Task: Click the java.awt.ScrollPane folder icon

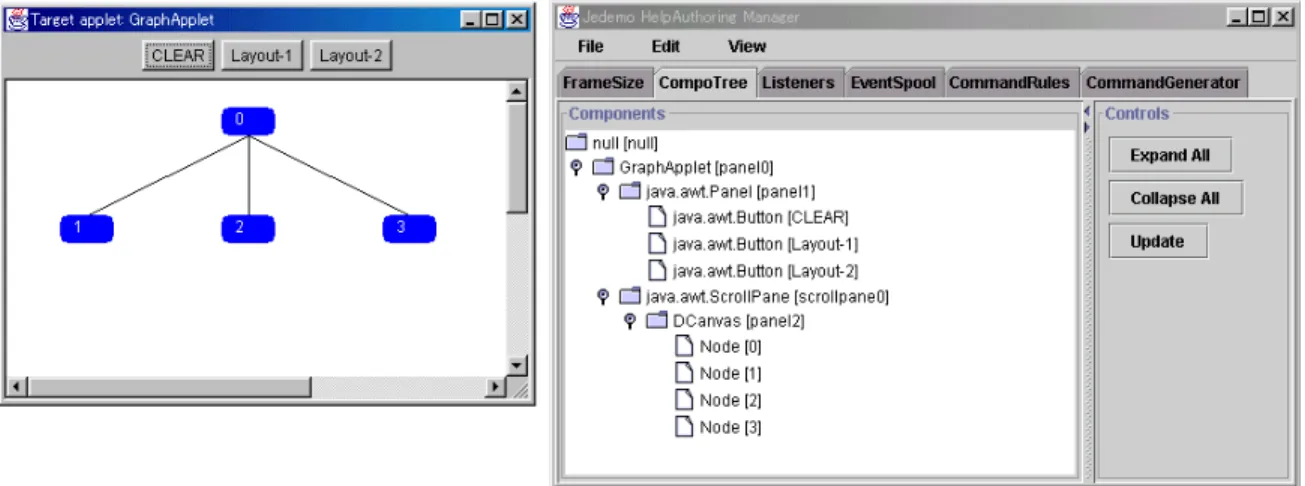Action: pyautogui.click(x=630, y=296)
